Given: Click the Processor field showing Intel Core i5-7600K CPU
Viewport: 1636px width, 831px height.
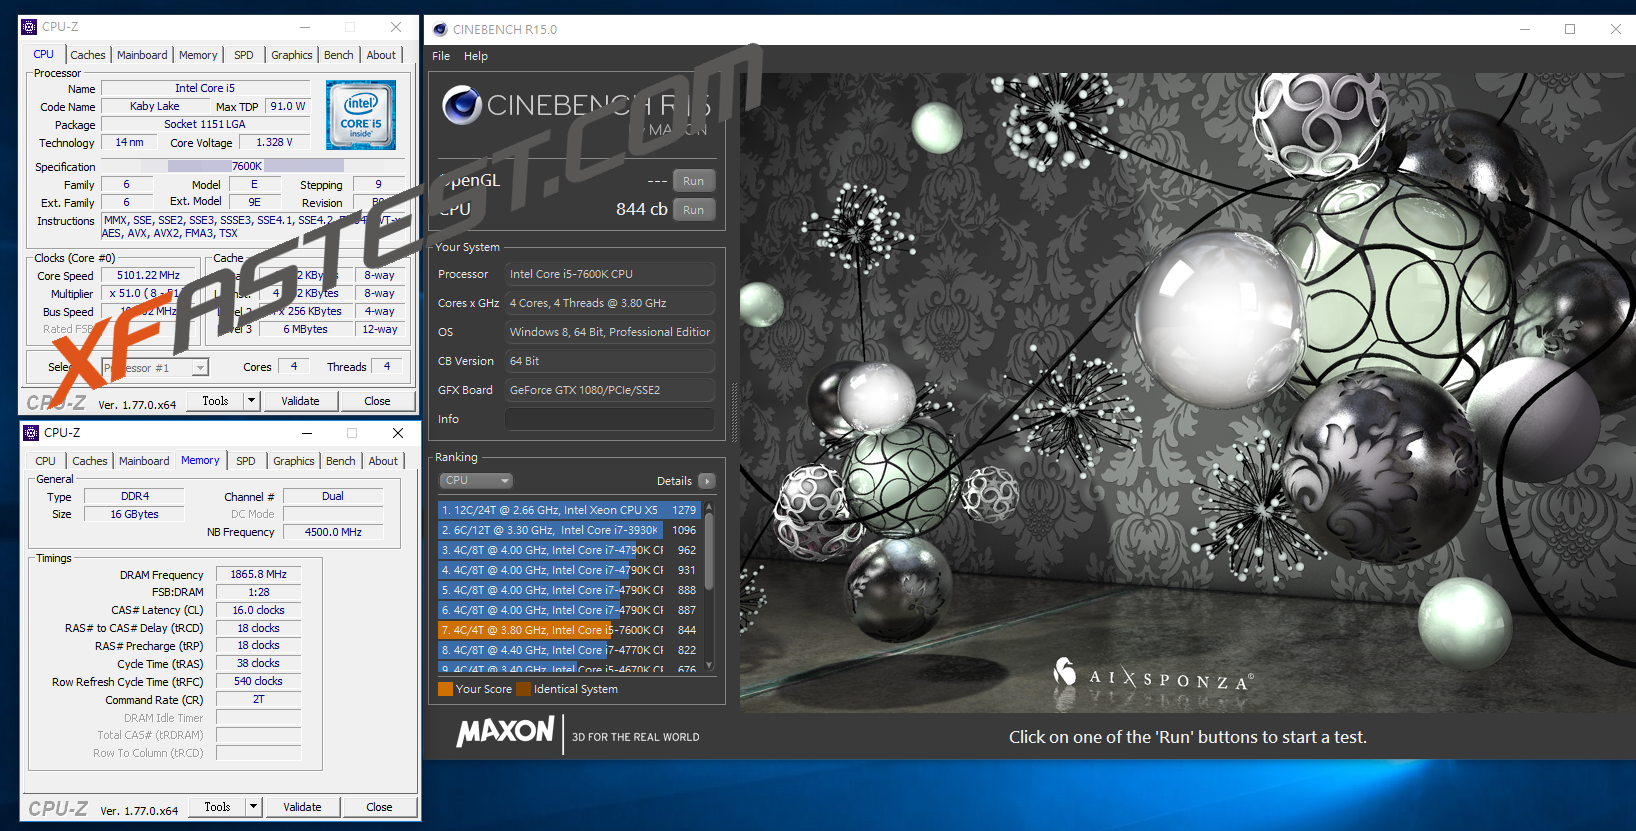Looking at the screenshot, I should [610, 274].
